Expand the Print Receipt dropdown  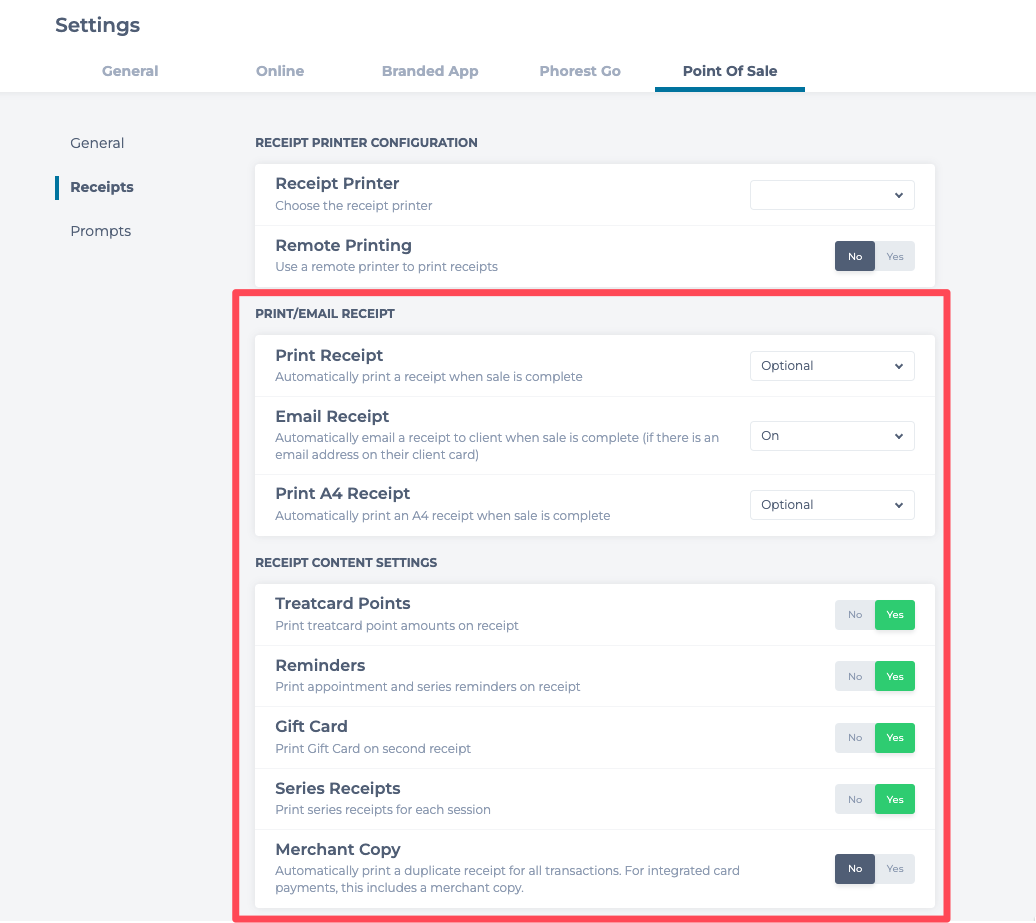(832, 366)
